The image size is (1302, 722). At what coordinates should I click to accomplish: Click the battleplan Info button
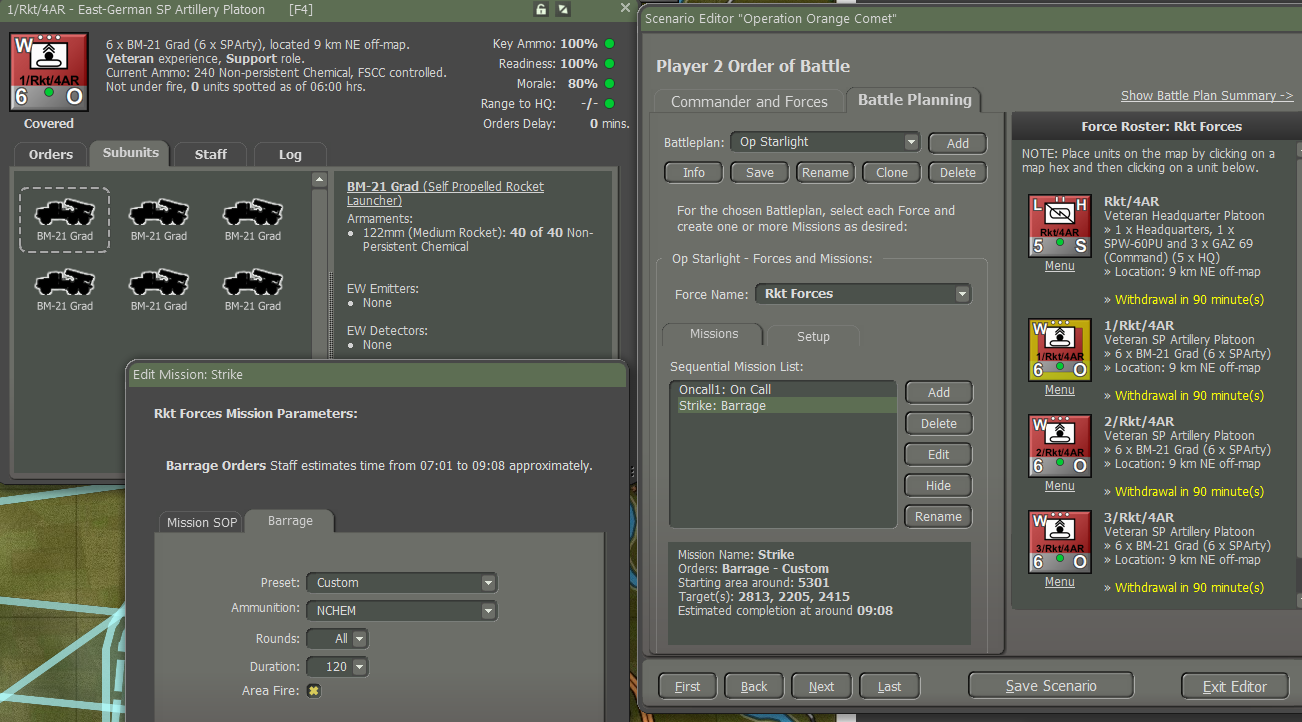pos(694,172)
